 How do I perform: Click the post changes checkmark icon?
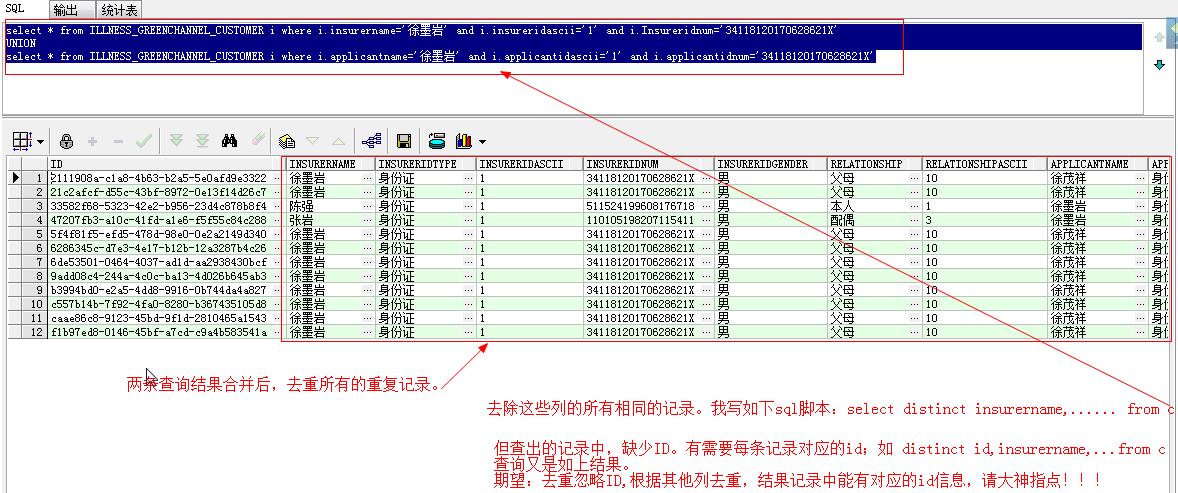[143, 141]
